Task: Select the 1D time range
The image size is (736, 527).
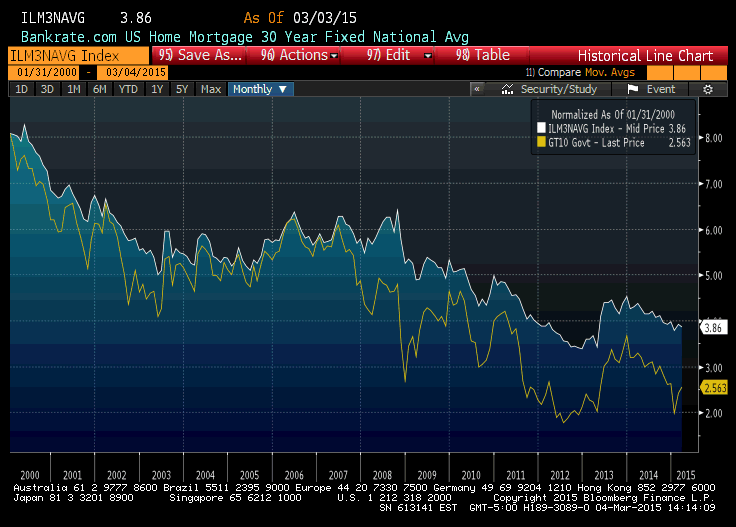Action: 21,89
